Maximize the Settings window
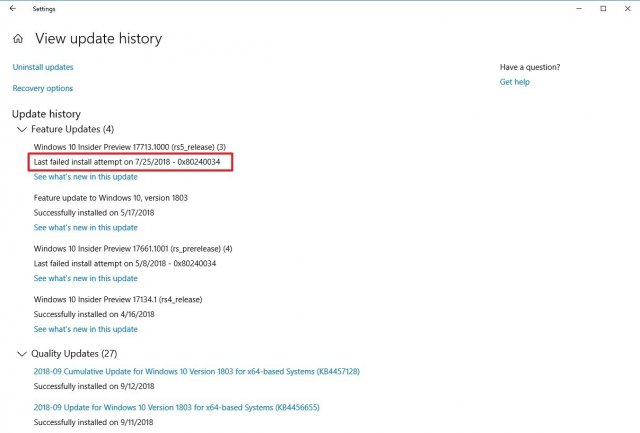 [603, 9]
